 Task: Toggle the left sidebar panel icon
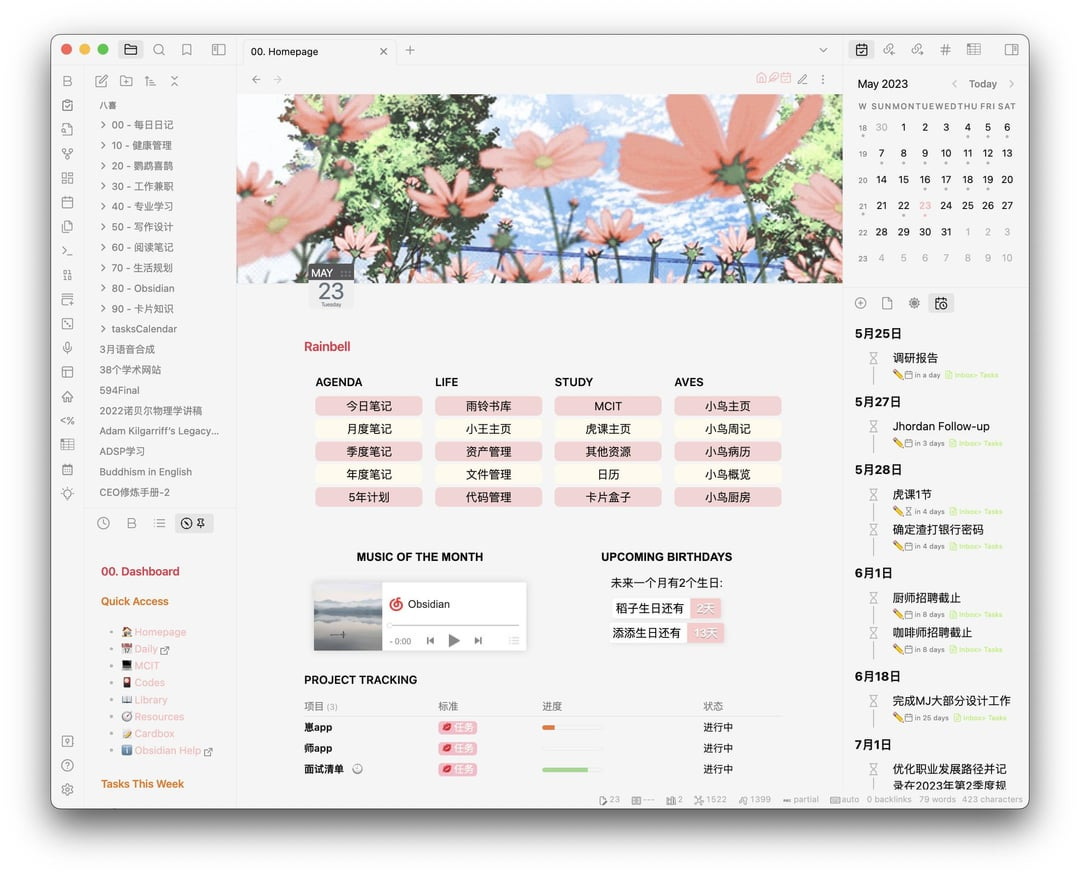pyautogui.click(x=218, y=50)
